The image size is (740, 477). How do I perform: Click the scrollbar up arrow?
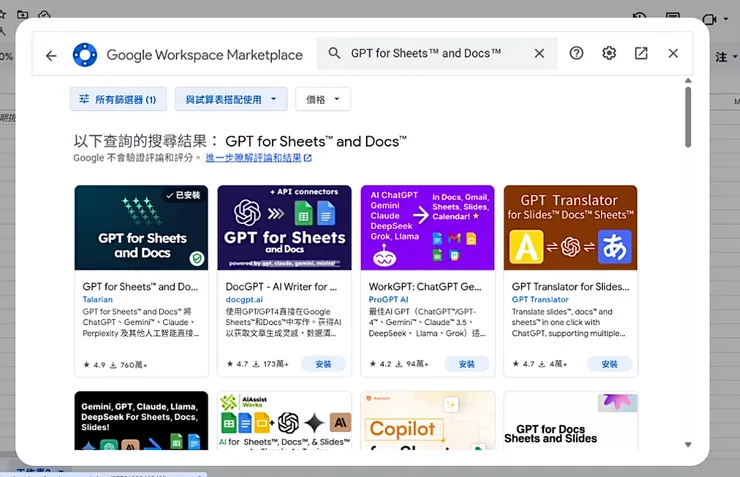[688, 81]
